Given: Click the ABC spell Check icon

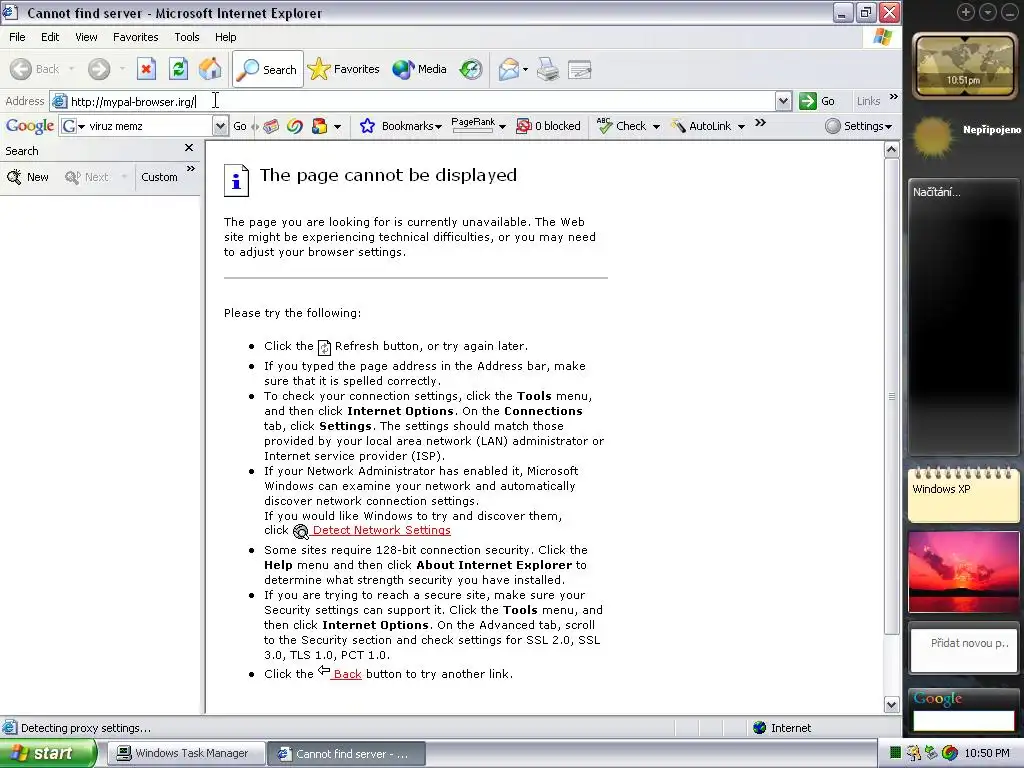Looking at the screenshot, I should pos(604,125).
